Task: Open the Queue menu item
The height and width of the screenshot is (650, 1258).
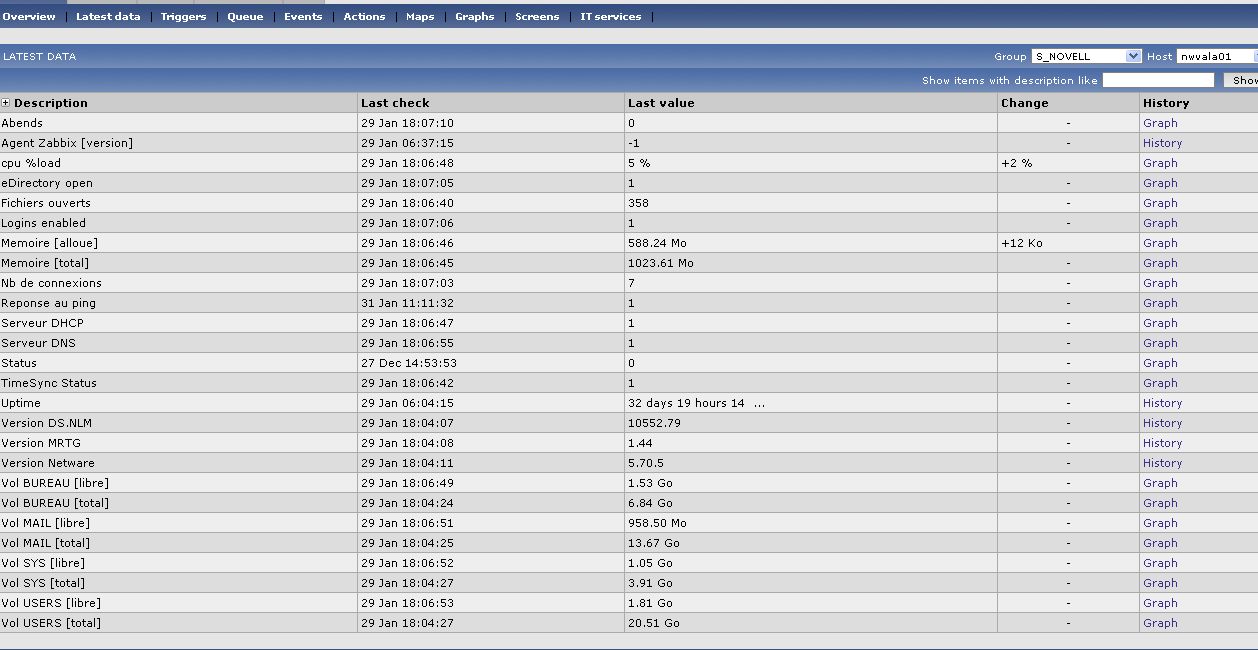Action: click(x=245, y=16)
